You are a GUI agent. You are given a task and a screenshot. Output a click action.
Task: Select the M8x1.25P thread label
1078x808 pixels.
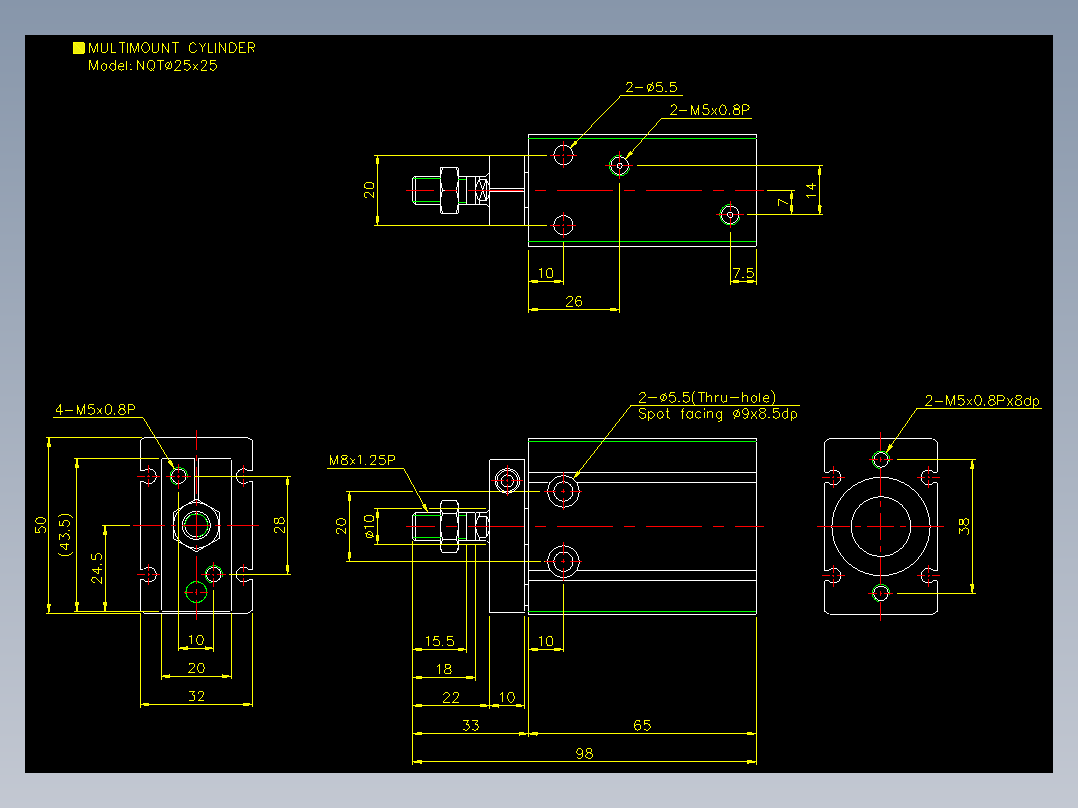pyautogui.click(x=362, y=461)
